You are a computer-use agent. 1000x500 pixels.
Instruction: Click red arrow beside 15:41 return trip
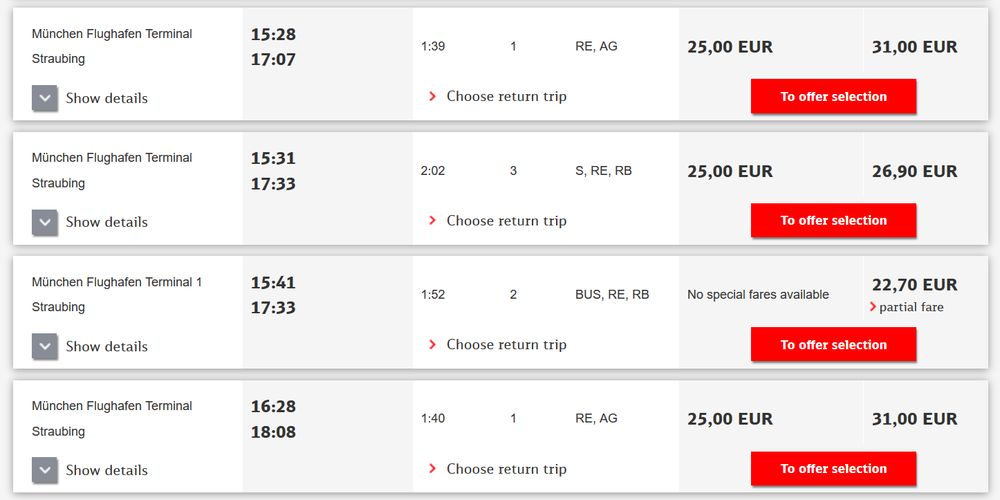432,344
